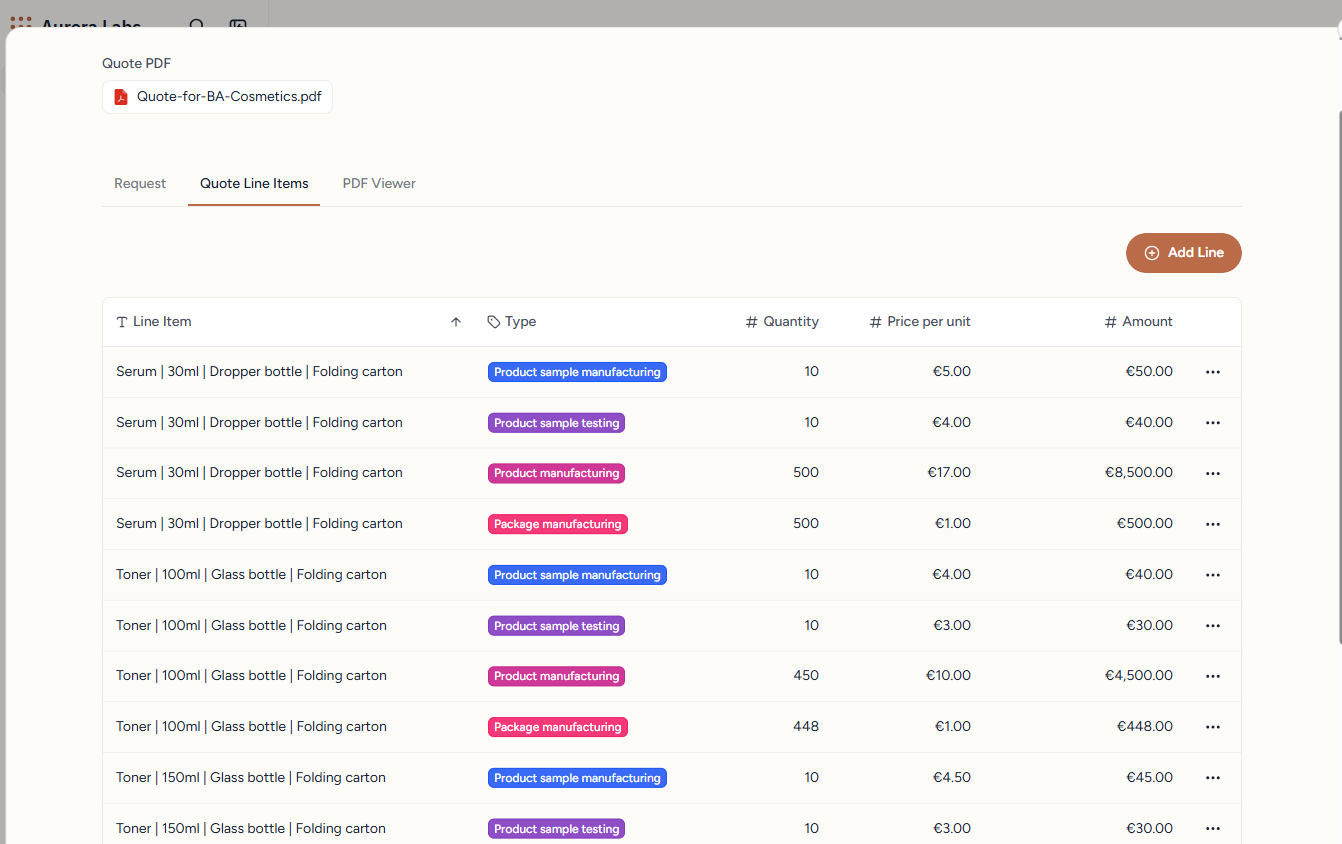Open row menu for Toner 150ml €30.00 line
The height and width of the screenshot is (844, 1342).
coord(1213,829)
